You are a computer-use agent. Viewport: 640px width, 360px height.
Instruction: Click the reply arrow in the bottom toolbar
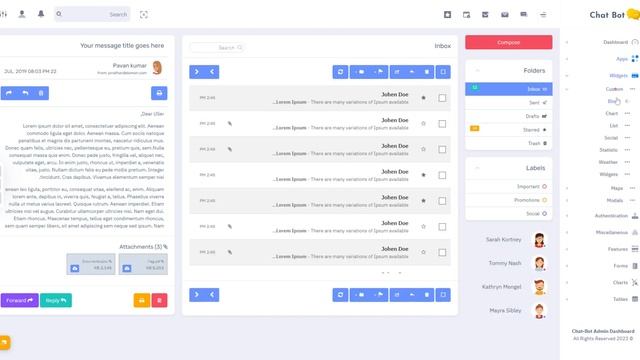point(412,295)
